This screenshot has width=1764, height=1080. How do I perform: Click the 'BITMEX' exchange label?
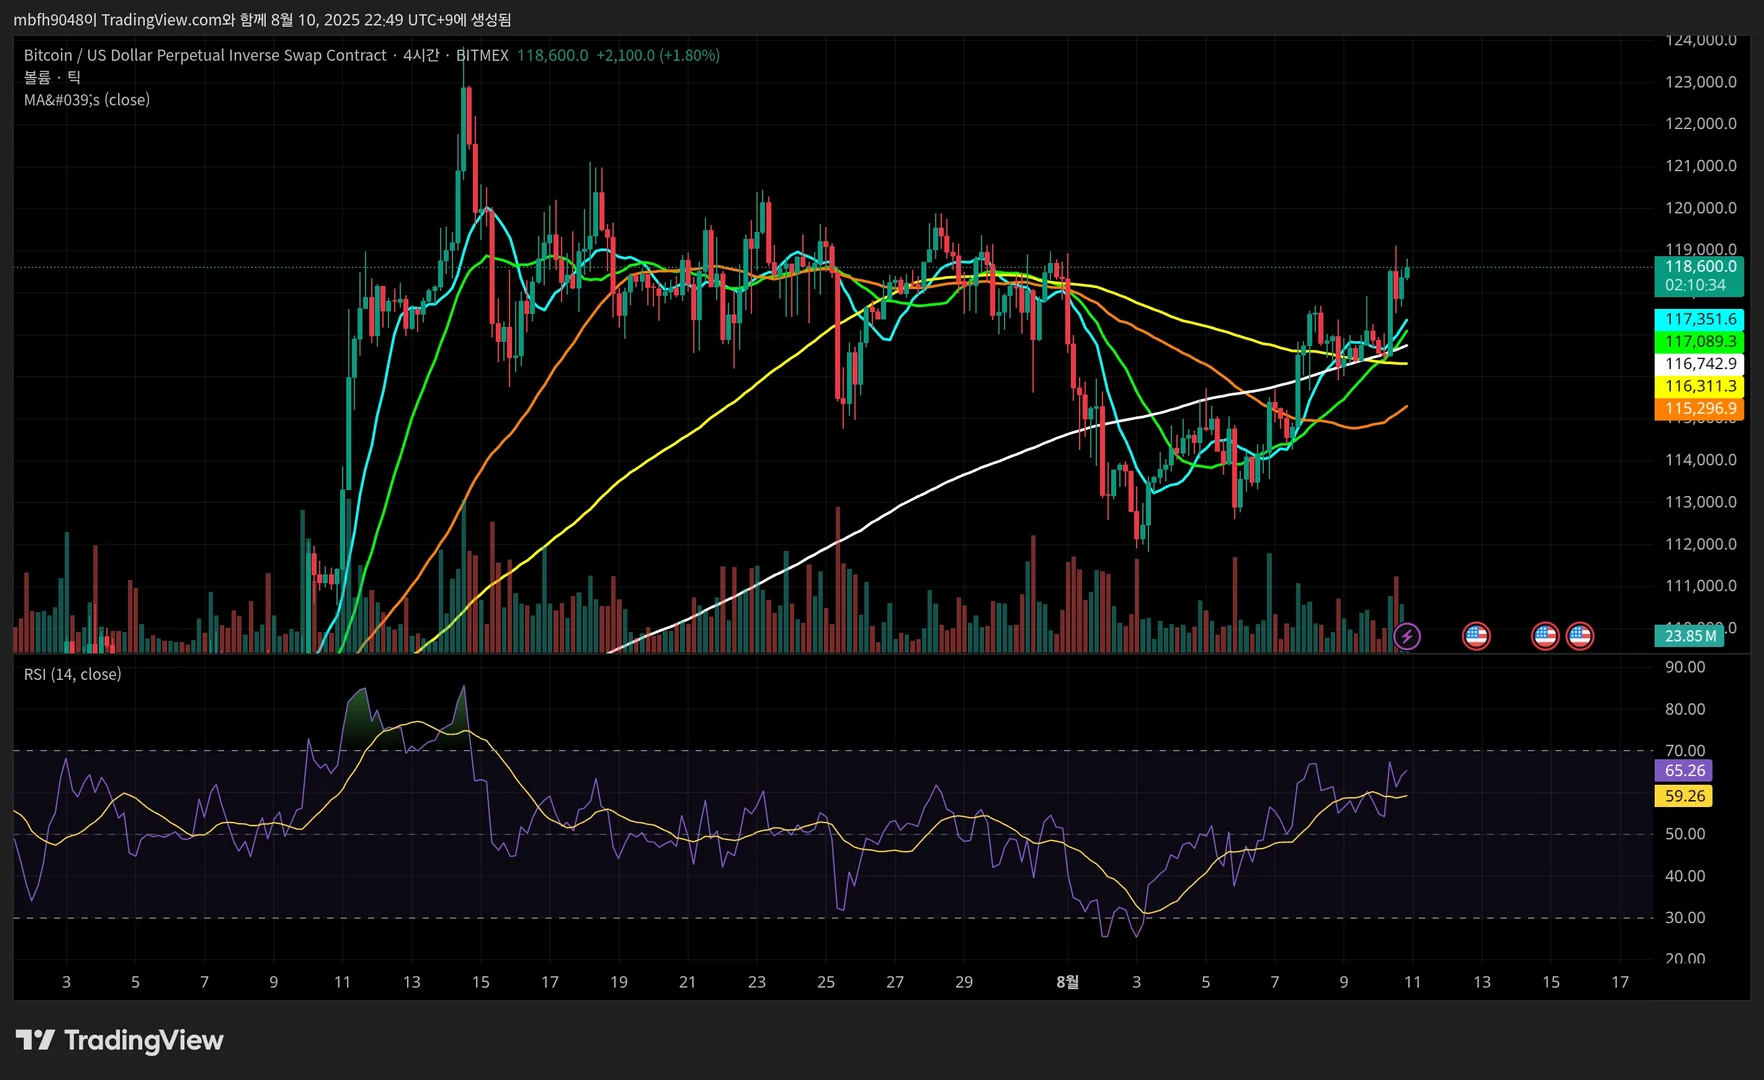pyautogui.click(x=482, y=55)
